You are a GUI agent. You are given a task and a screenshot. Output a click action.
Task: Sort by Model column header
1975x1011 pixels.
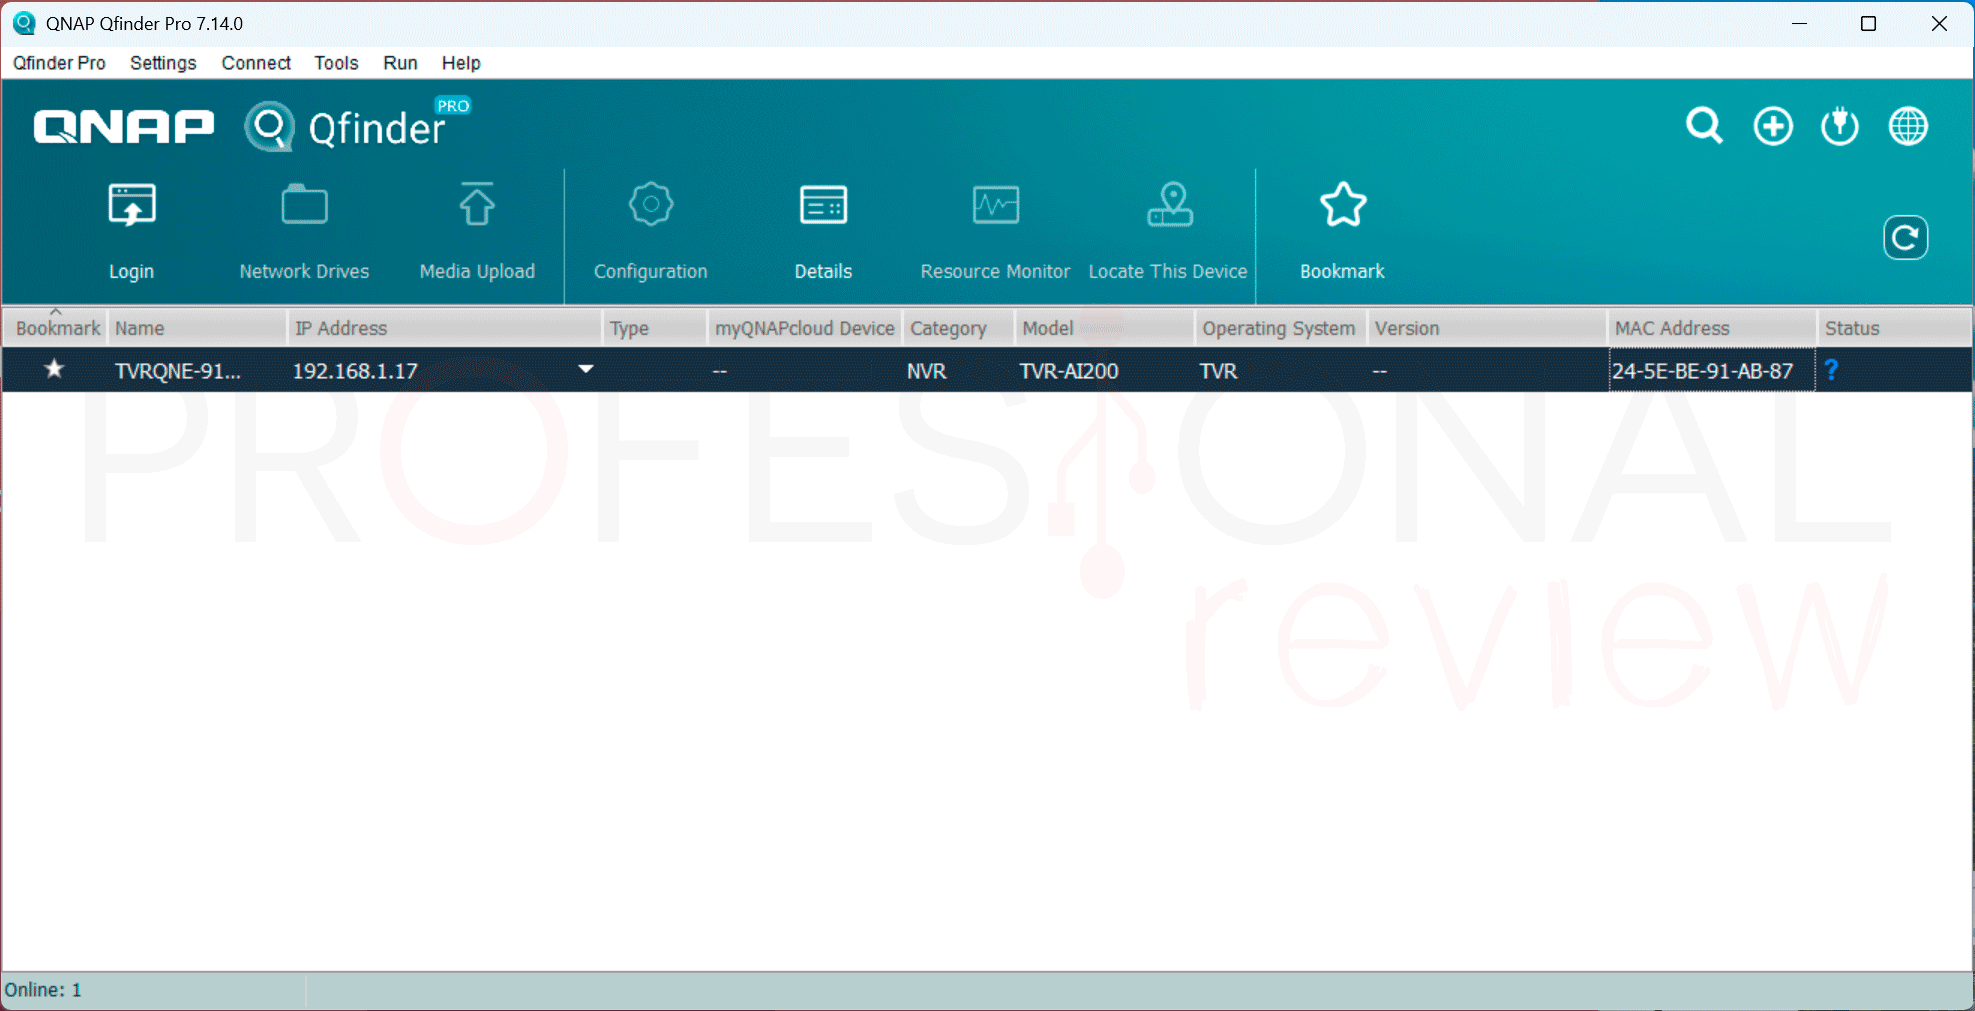[1105, 328]
